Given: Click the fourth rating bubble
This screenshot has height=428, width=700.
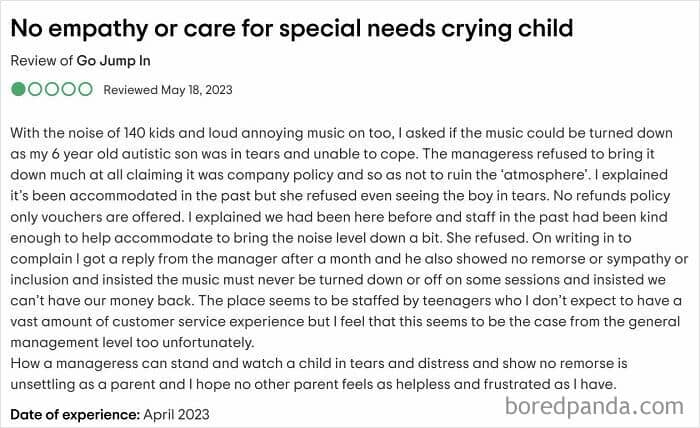Looking at the screenshot, I should tap(69, 89).
